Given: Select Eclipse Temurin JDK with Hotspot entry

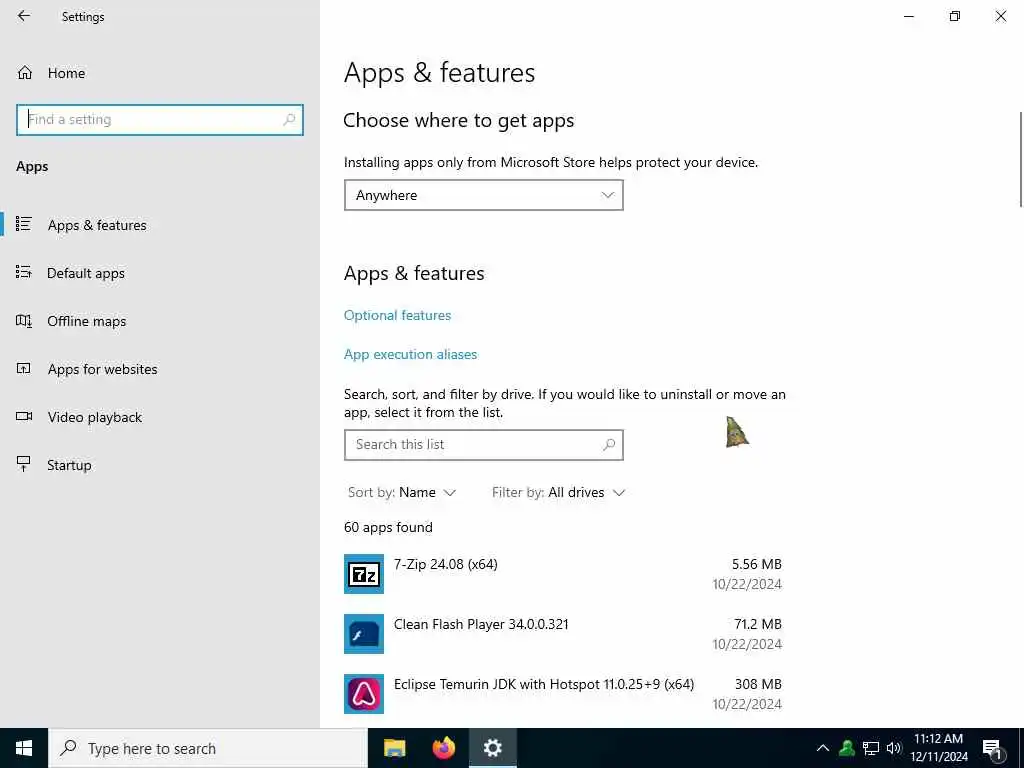Looking at the screenshot, I should click(563, 694).
